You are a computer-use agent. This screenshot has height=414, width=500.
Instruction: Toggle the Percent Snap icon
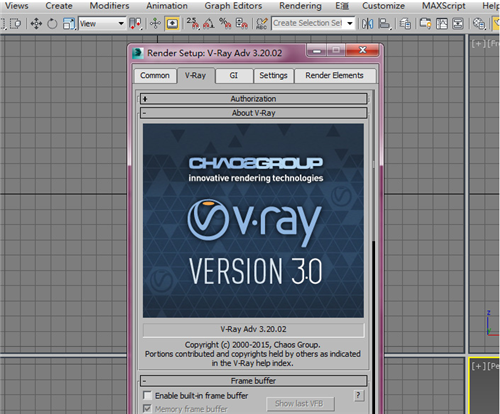225,24
